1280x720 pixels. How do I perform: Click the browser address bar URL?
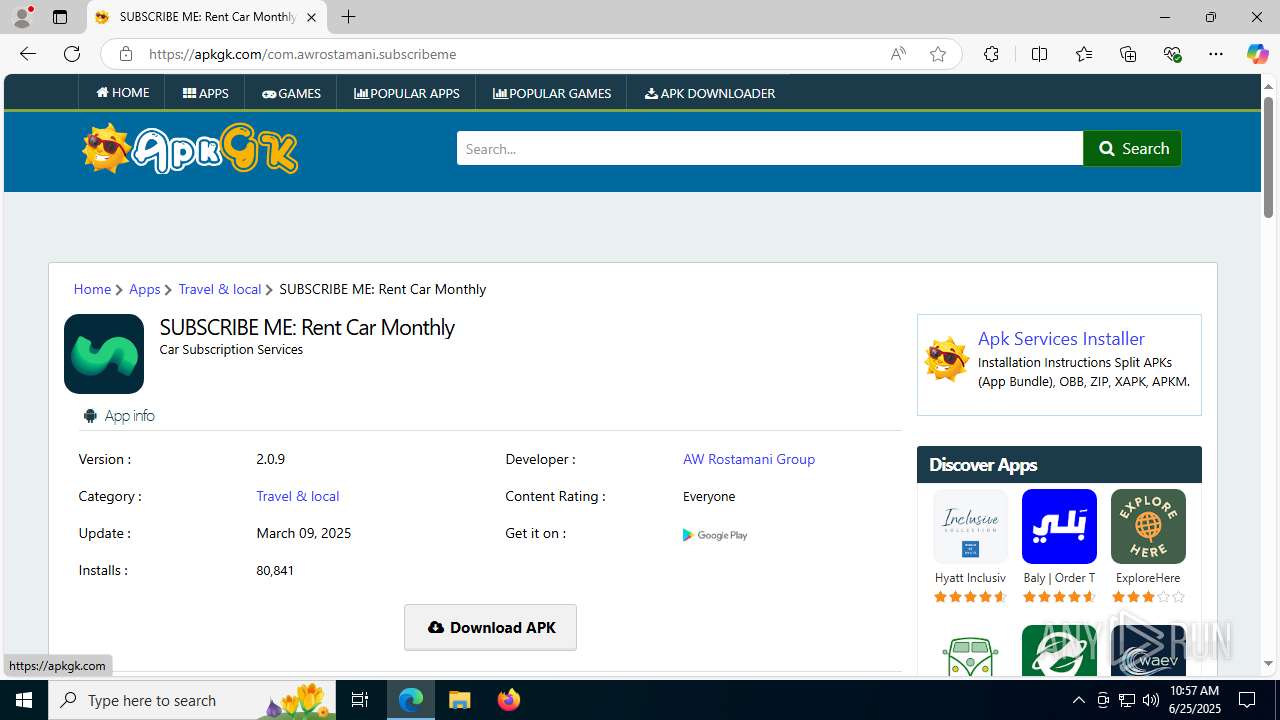(x=303, y=54)
